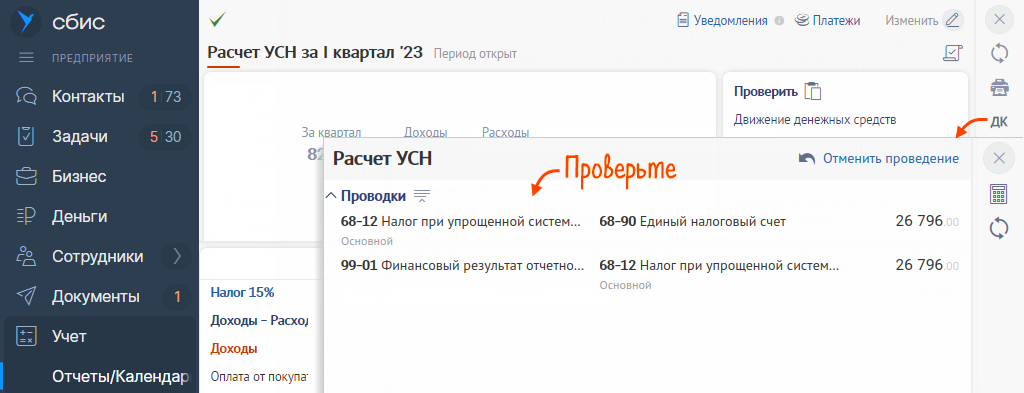This screenshot has width=1024, height=393.
Task: Expand the Сотрудники submenu arrow
Action: point(176,257)
